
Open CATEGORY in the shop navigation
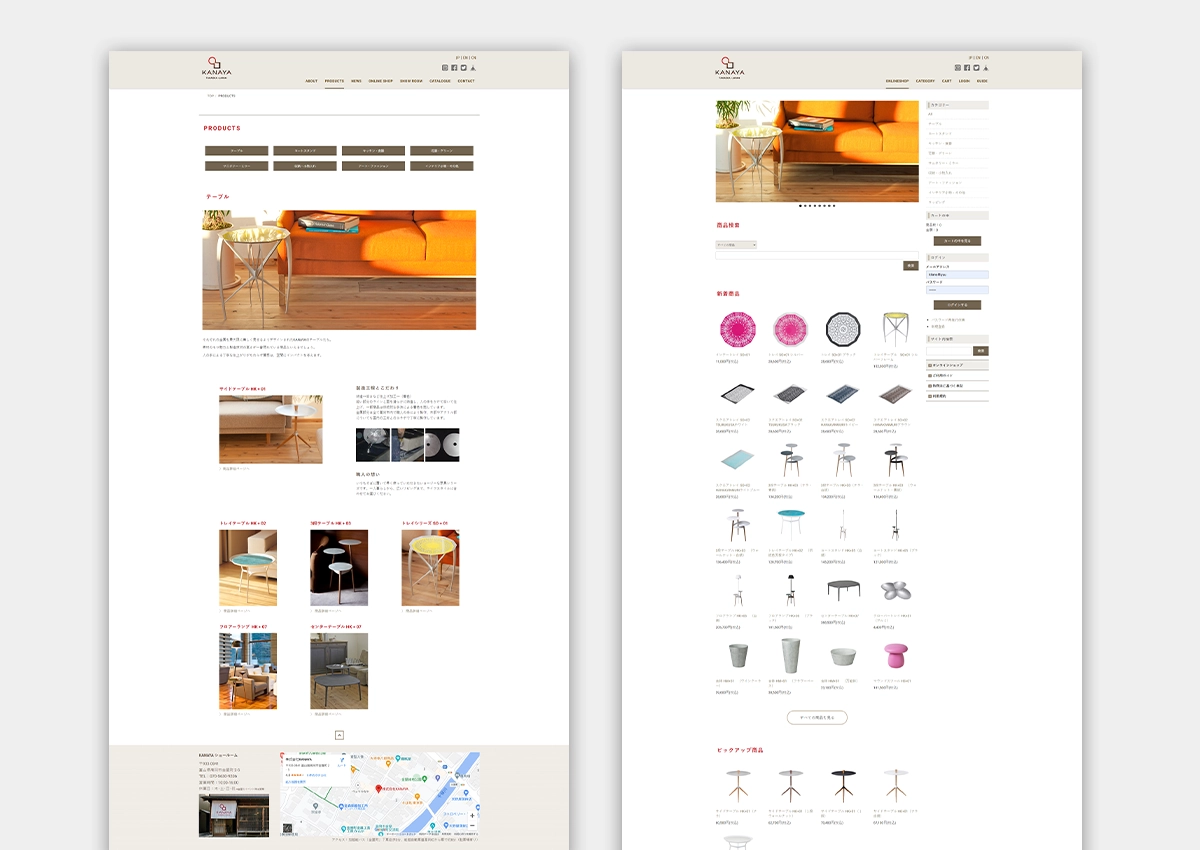click(x=925, y=81)
